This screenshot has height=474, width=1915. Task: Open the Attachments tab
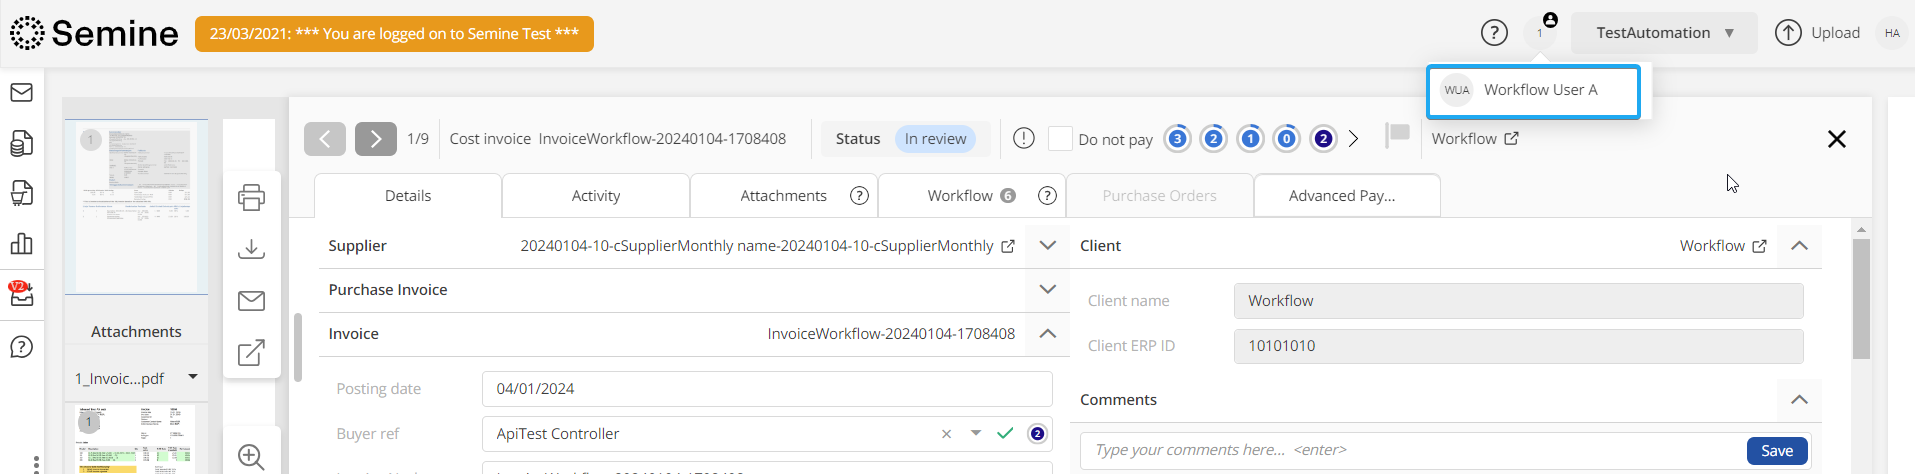point(783,196)
